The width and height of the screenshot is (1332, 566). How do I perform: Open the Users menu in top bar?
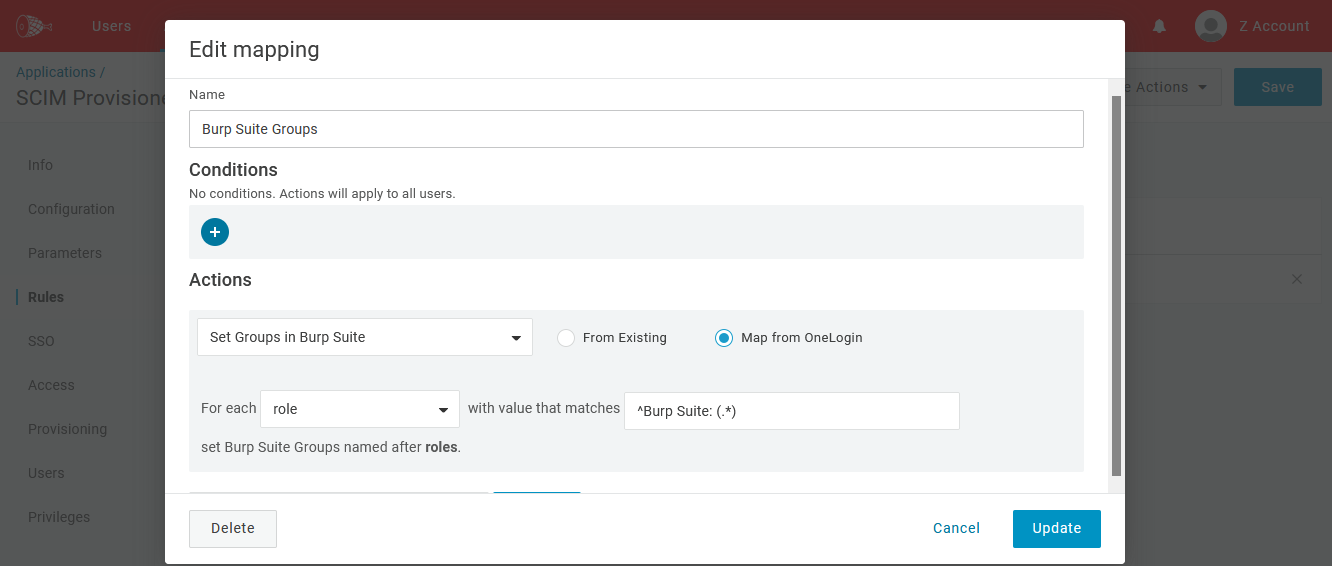click(x=111, y=27)
